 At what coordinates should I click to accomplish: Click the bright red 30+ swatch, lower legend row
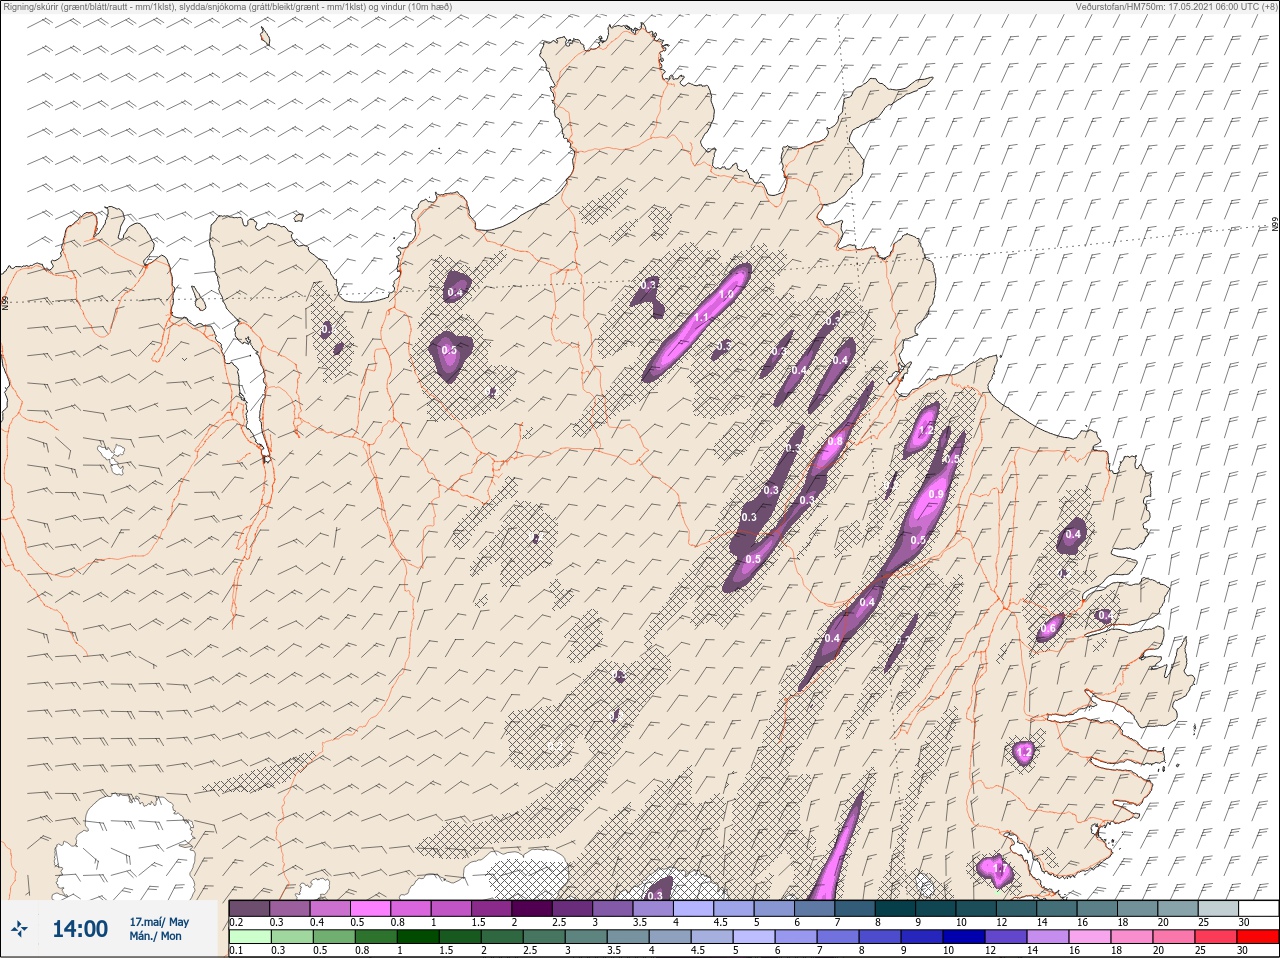tap(1259, 937)
